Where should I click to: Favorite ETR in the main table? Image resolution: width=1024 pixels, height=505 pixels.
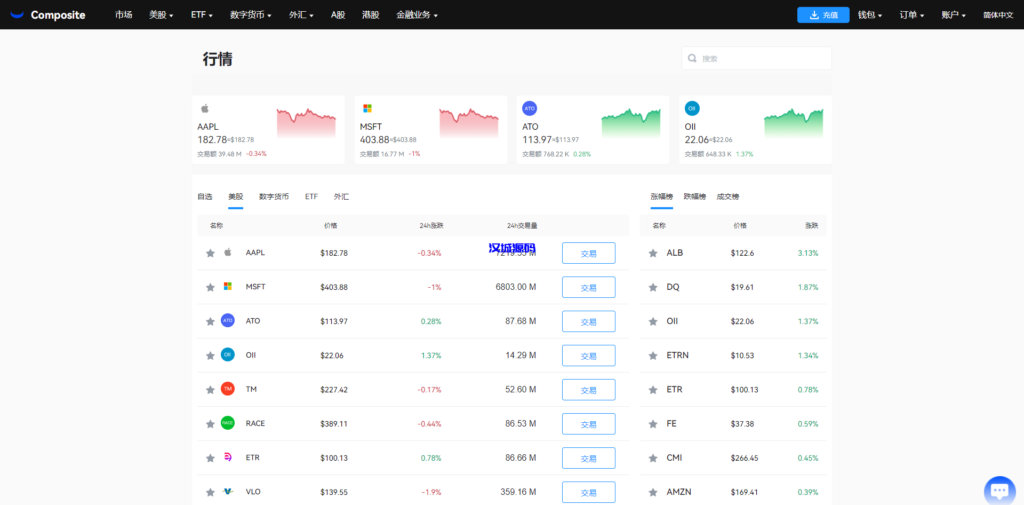click(210, 458)
